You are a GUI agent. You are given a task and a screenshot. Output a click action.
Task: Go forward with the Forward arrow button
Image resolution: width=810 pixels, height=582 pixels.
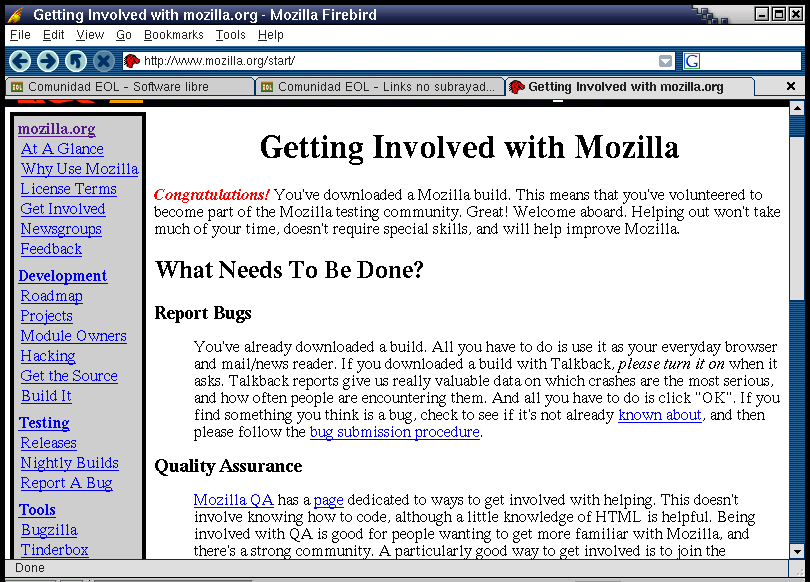[x=48, y=61]
